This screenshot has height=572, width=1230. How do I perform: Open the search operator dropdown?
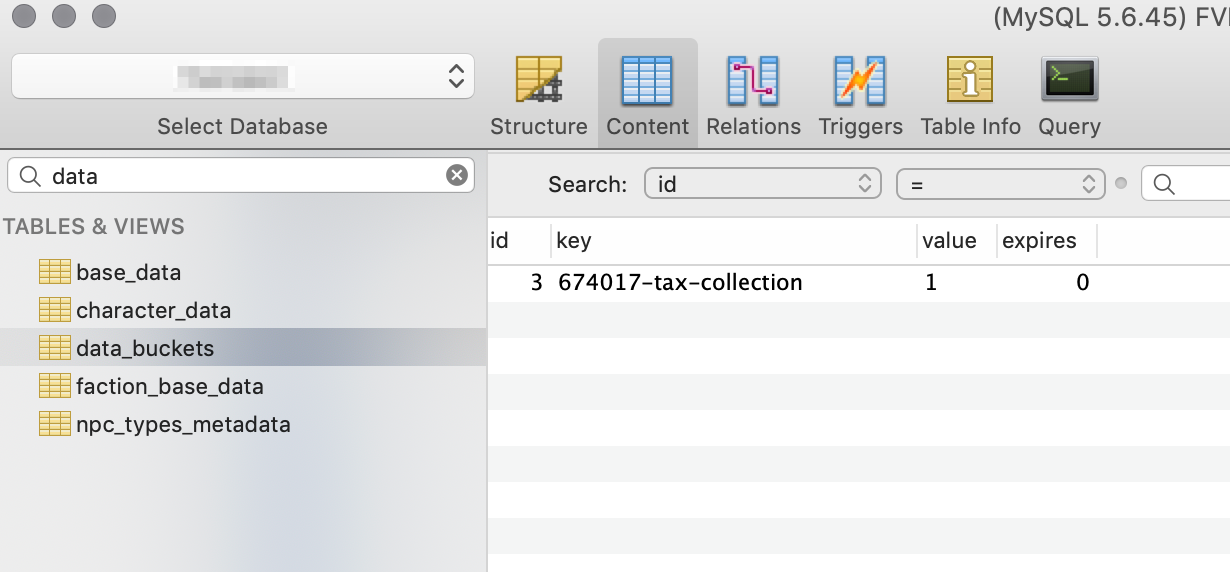1000,184
